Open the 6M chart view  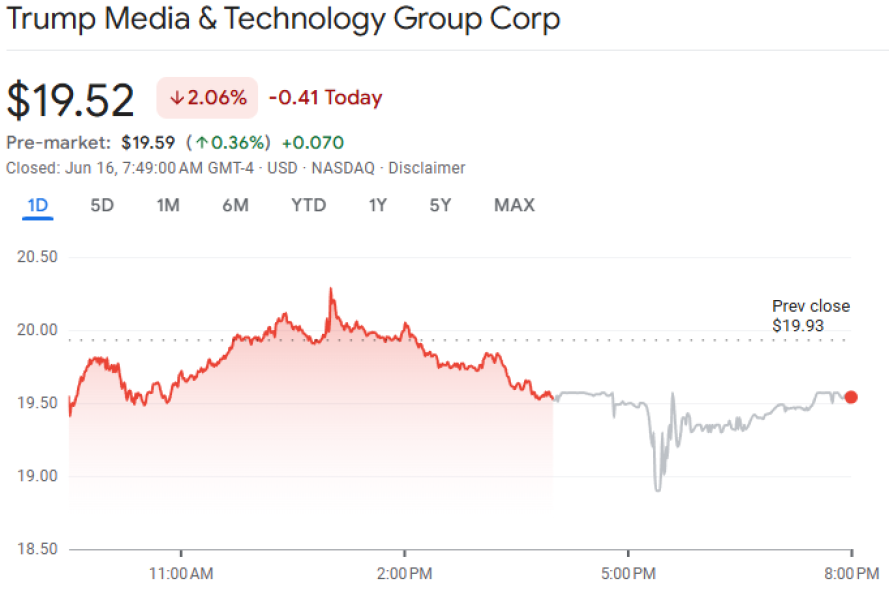[235, 206]
